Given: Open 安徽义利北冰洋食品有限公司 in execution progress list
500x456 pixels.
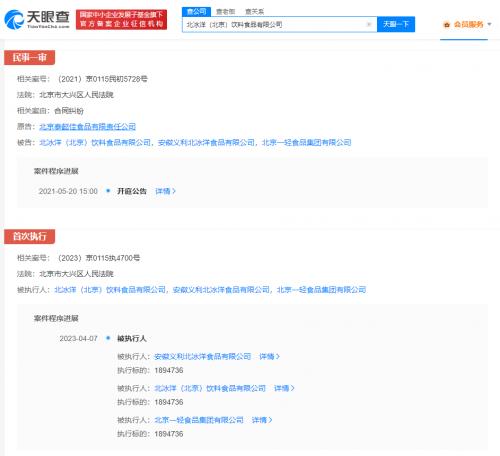Looking at the screenshot, I should (202, 357).
